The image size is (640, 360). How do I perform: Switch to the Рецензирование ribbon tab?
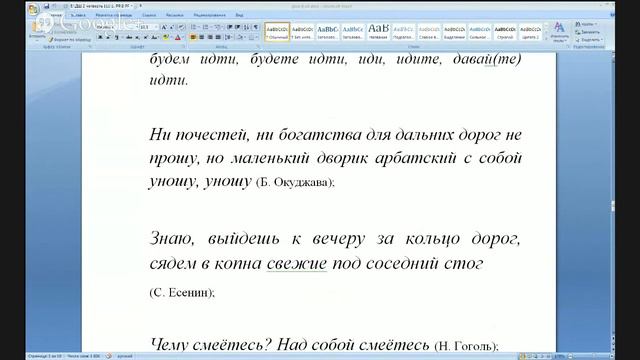[209, 15]
